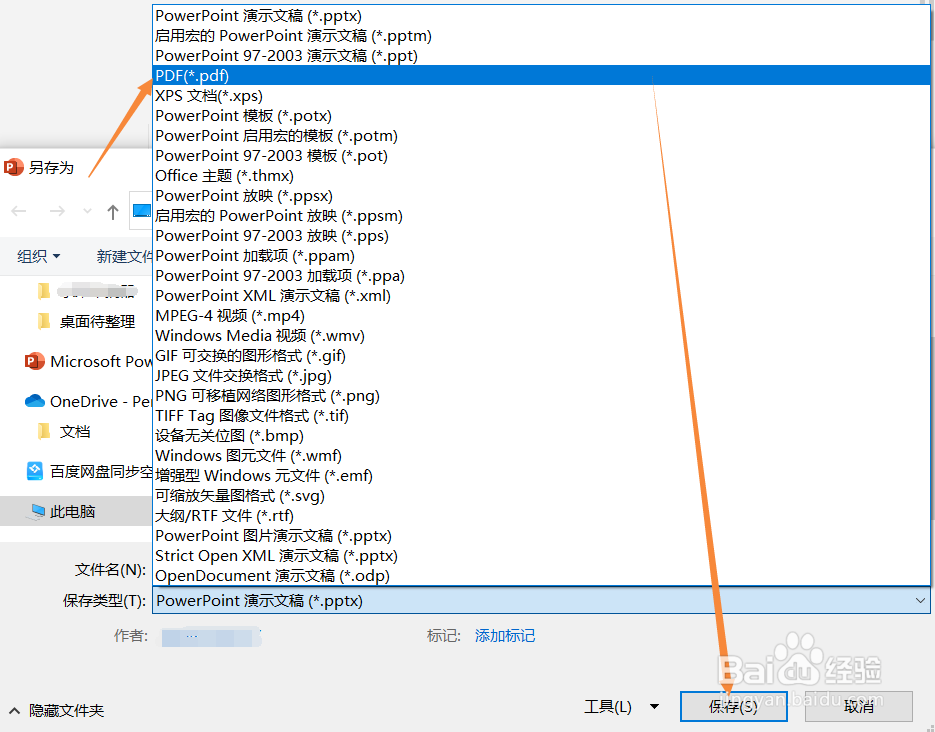935x732 pixels.
Task: Open the 工具(L) dropdown
Action: (621, 707)
